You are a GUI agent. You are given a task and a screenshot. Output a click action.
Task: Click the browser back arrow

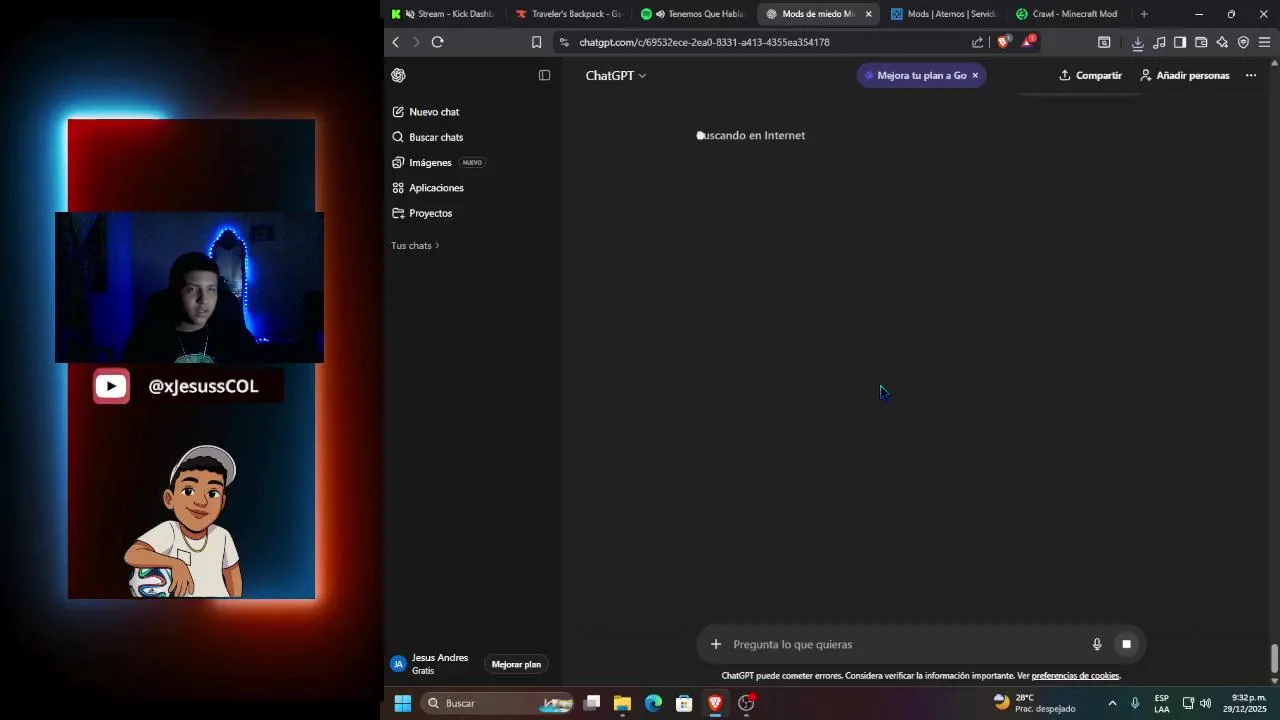pos(396,42)
